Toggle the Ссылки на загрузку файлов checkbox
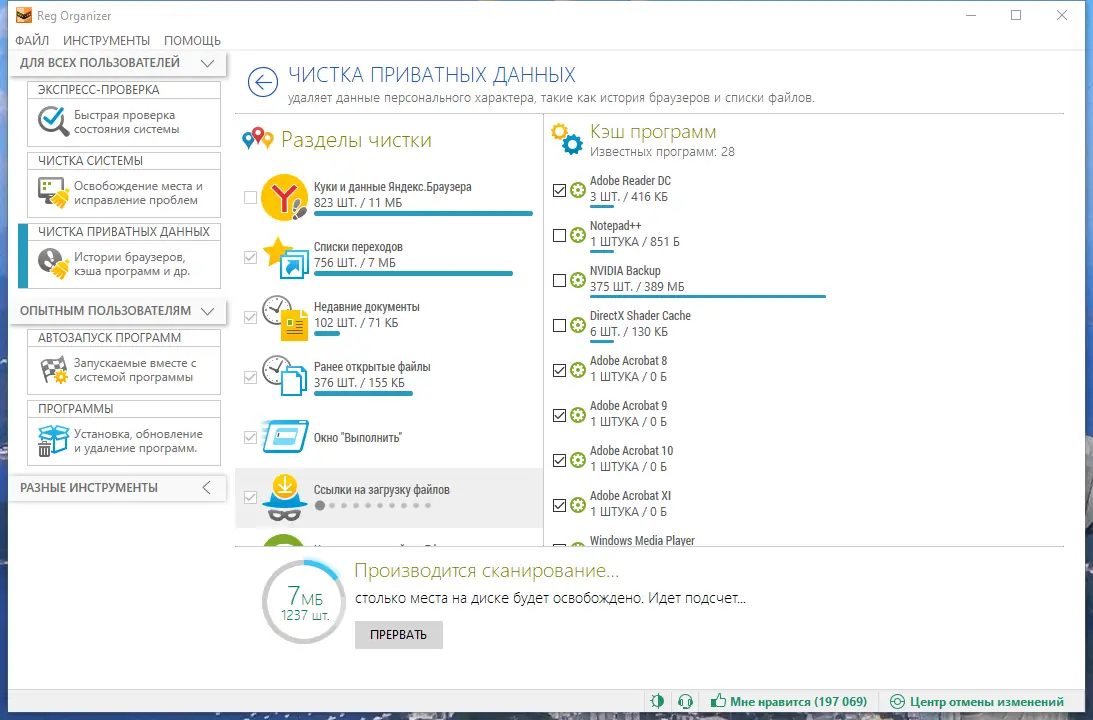 (250, 498)
